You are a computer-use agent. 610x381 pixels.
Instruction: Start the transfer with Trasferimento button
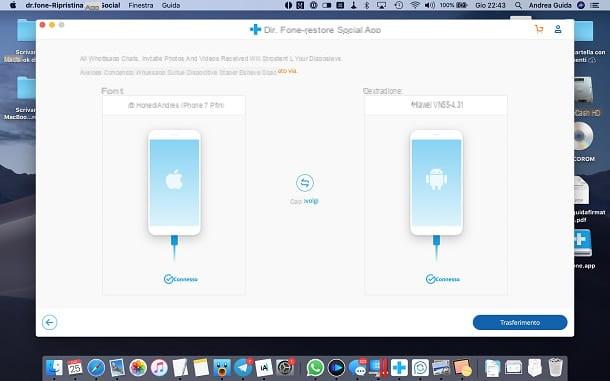(x=520, y=323)
